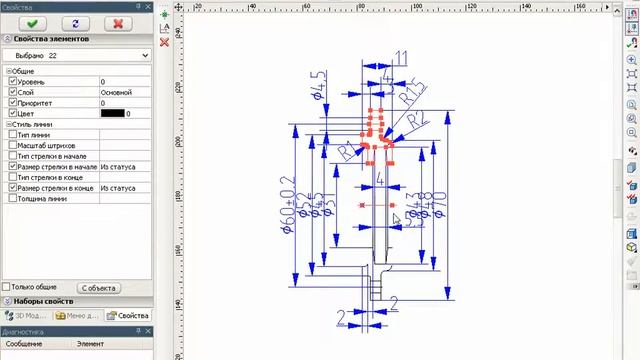Click the black-white palette icon
The image size is (640, 360).
pyautogui.click(x=632, y=151)
